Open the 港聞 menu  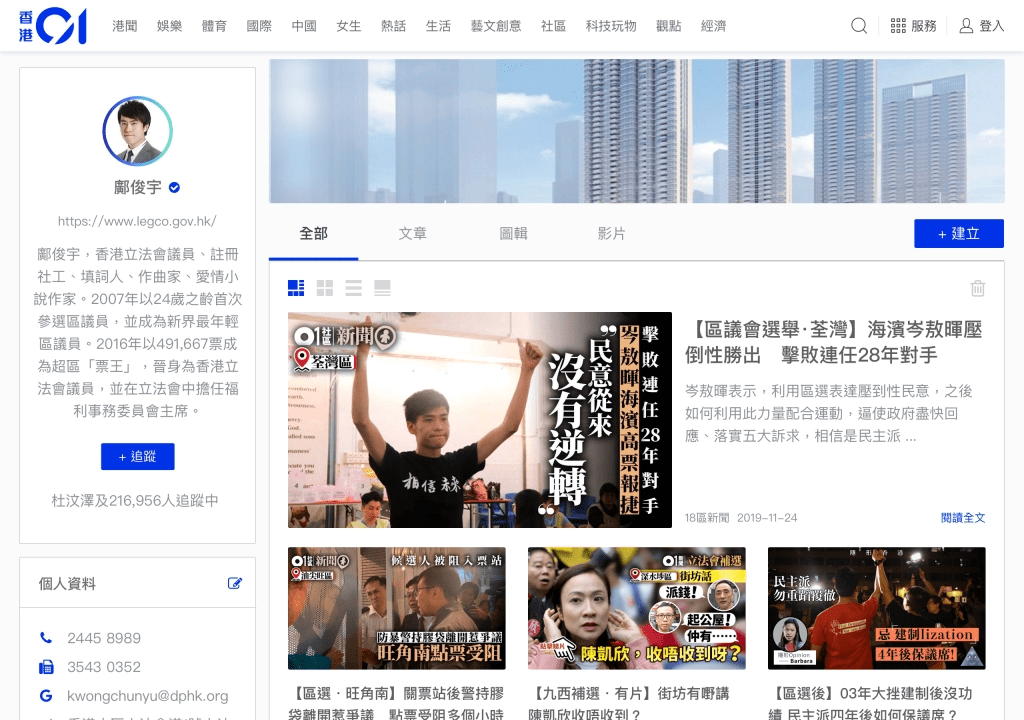pos(125,26)
